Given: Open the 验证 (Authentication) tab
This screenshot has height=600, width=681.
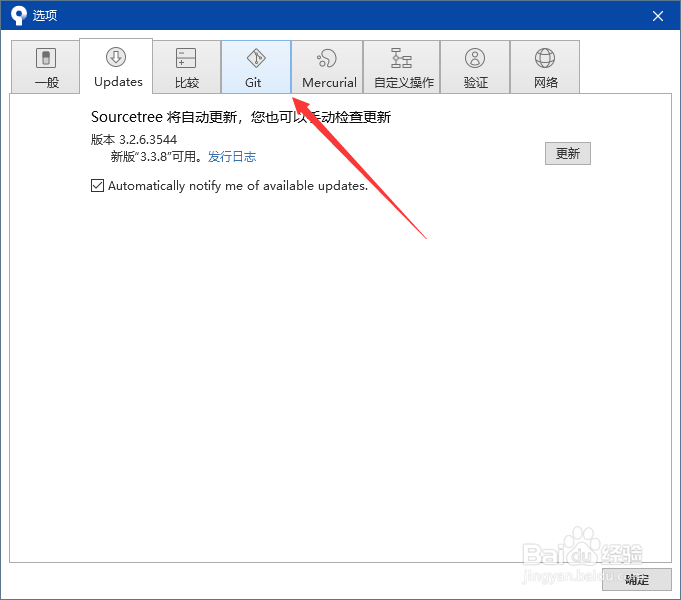Looking at the screenshot, I should (x=475, y=67).
